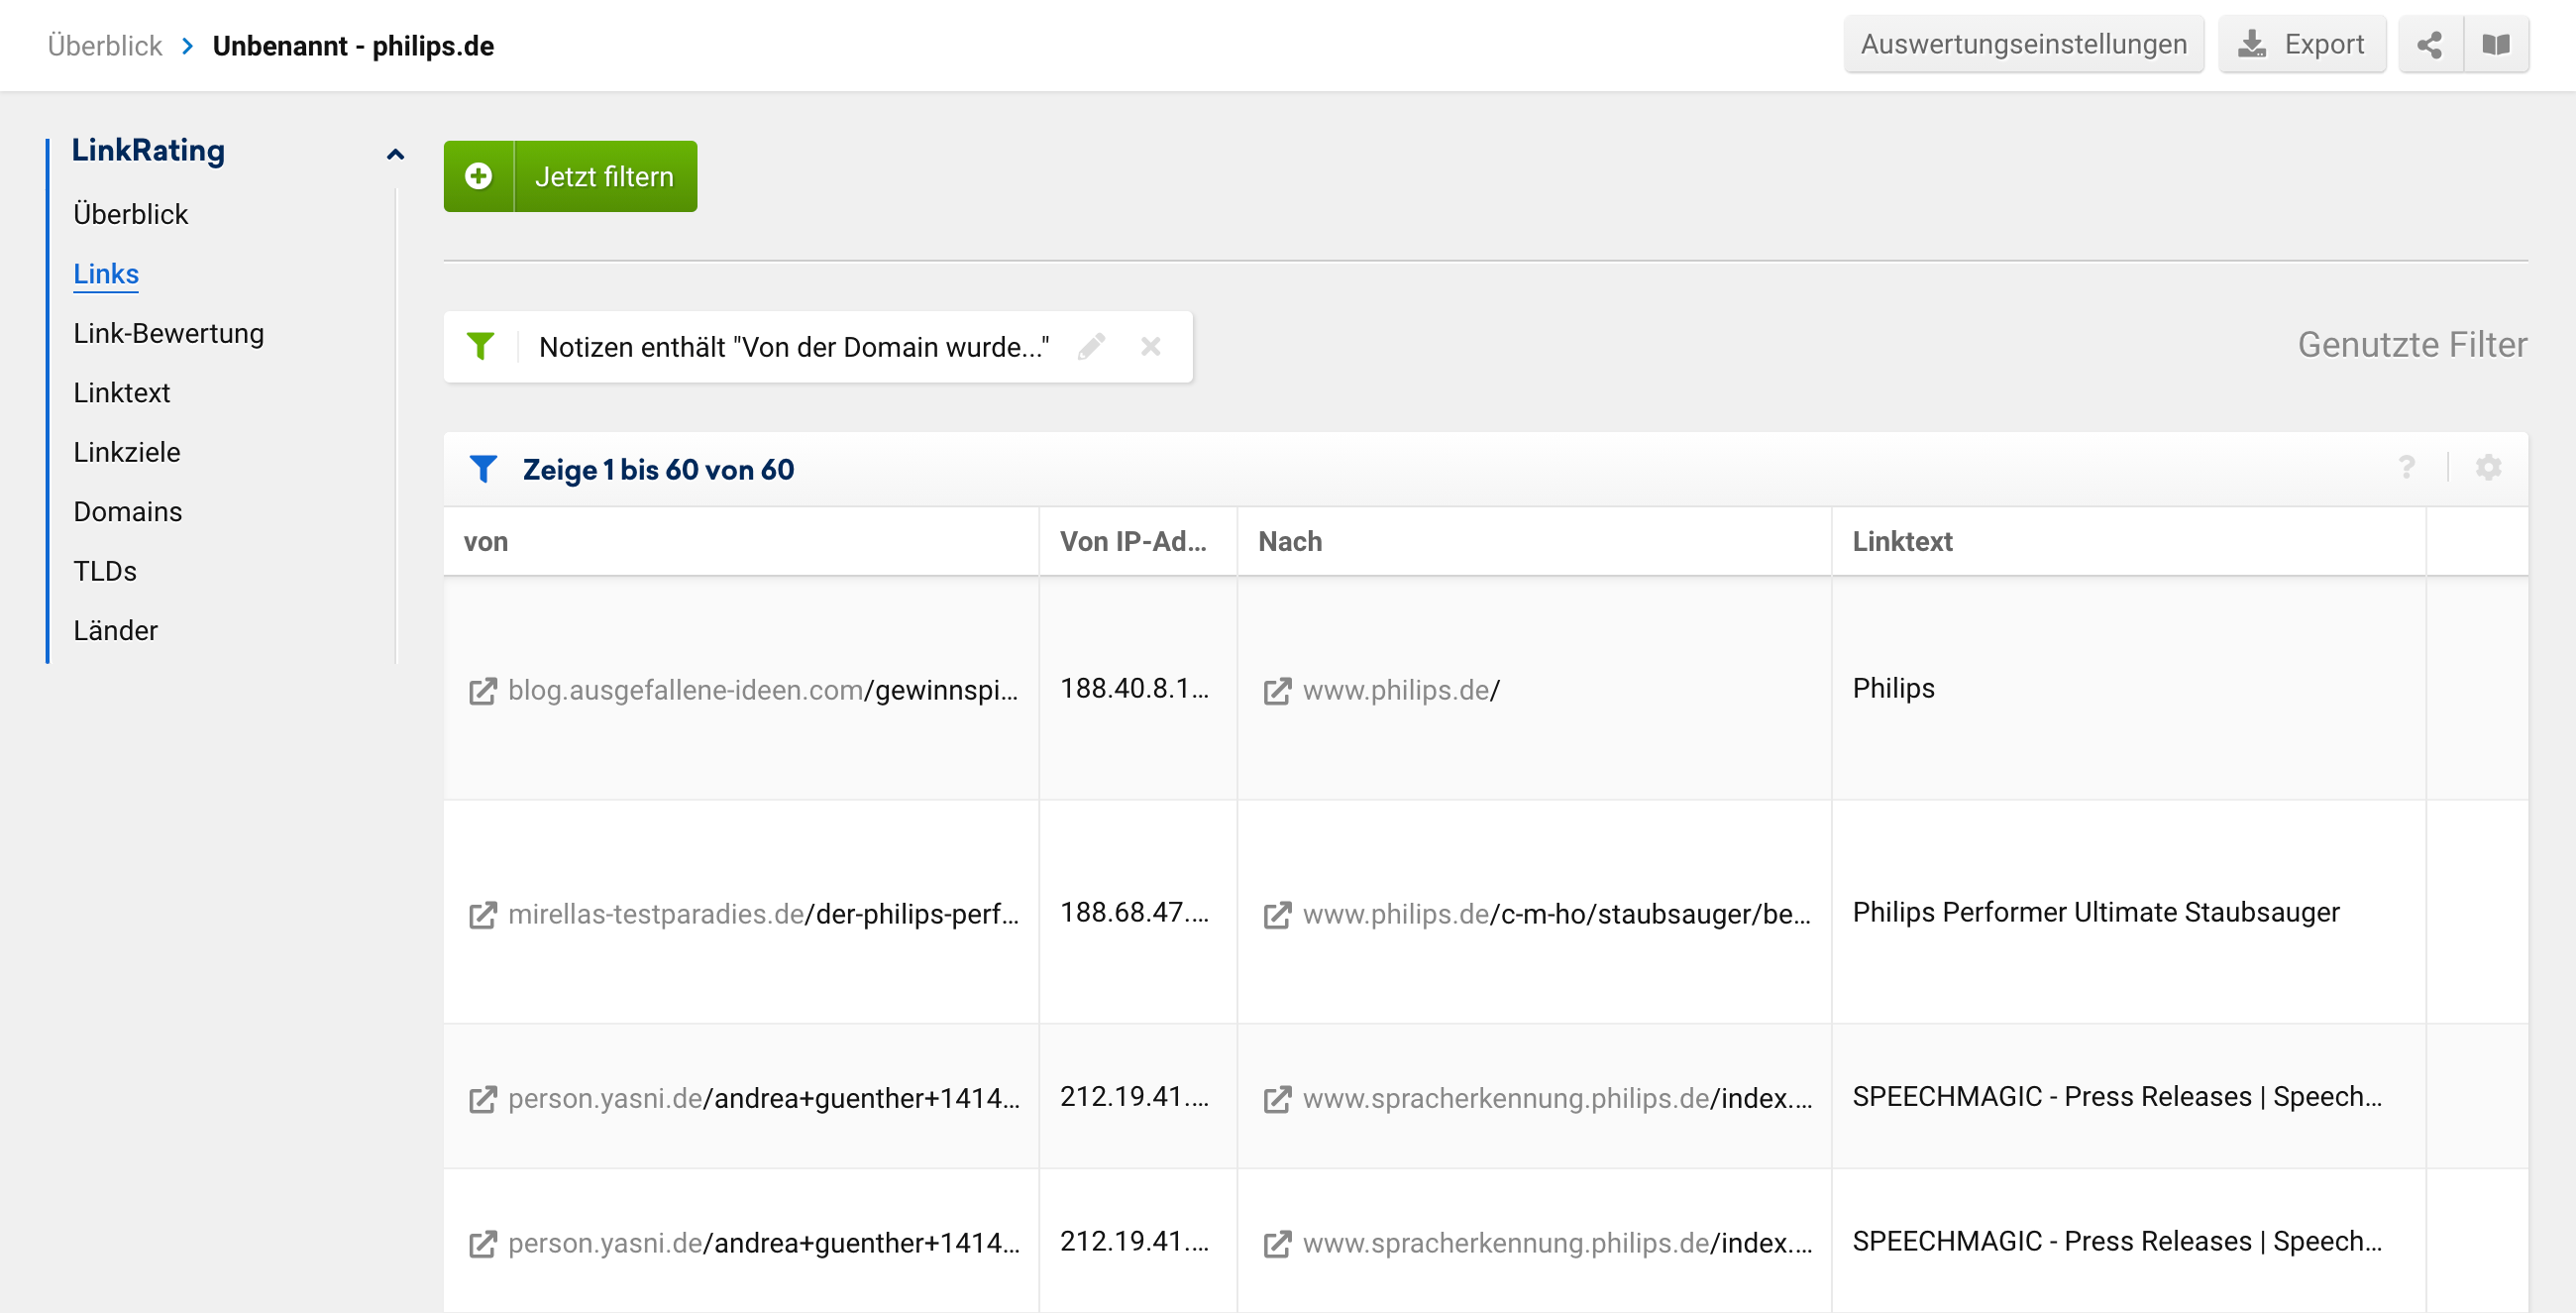Screen dimensions: 2576x1313
Task: Open table settings gear icon
Action: point(2488,467)
